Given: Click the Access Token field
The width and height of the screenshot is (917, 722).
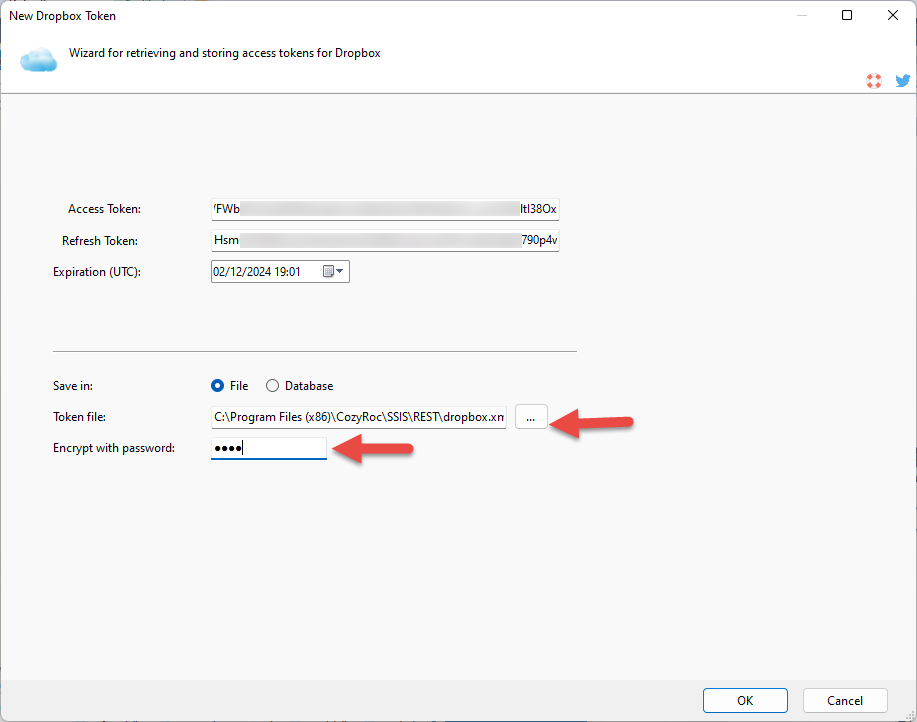Looking at the screenshot, I should pyautogui.click(x=385, y=209).
